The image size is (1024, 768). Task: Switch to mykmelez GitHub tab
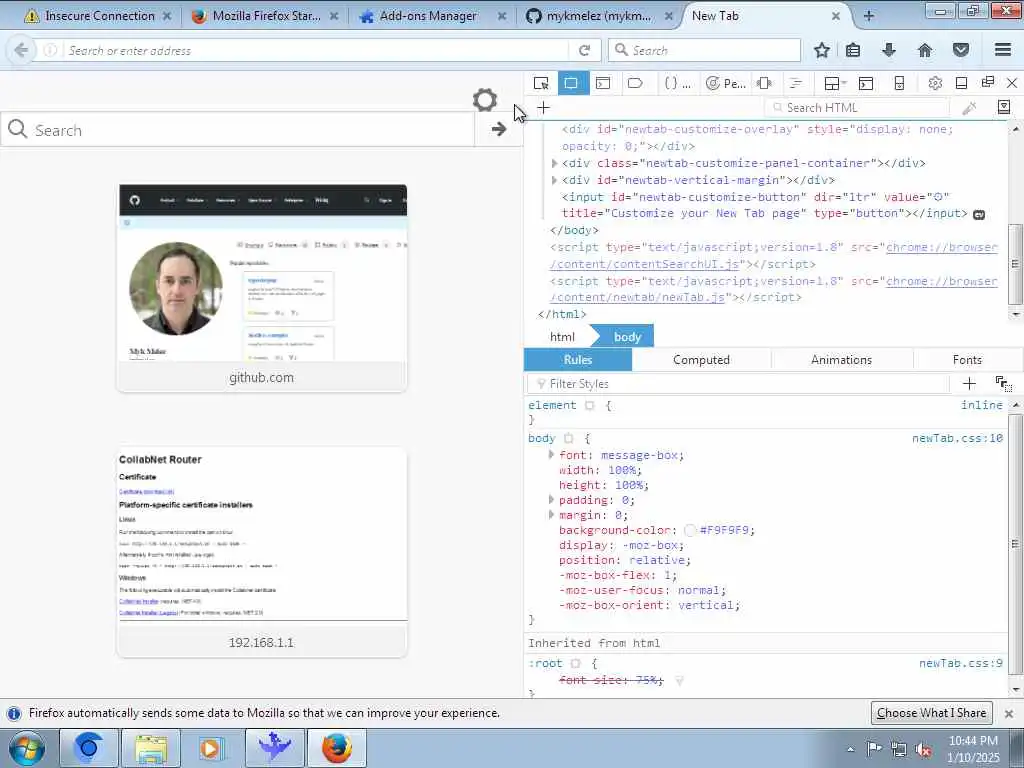[x=600, y=16]
